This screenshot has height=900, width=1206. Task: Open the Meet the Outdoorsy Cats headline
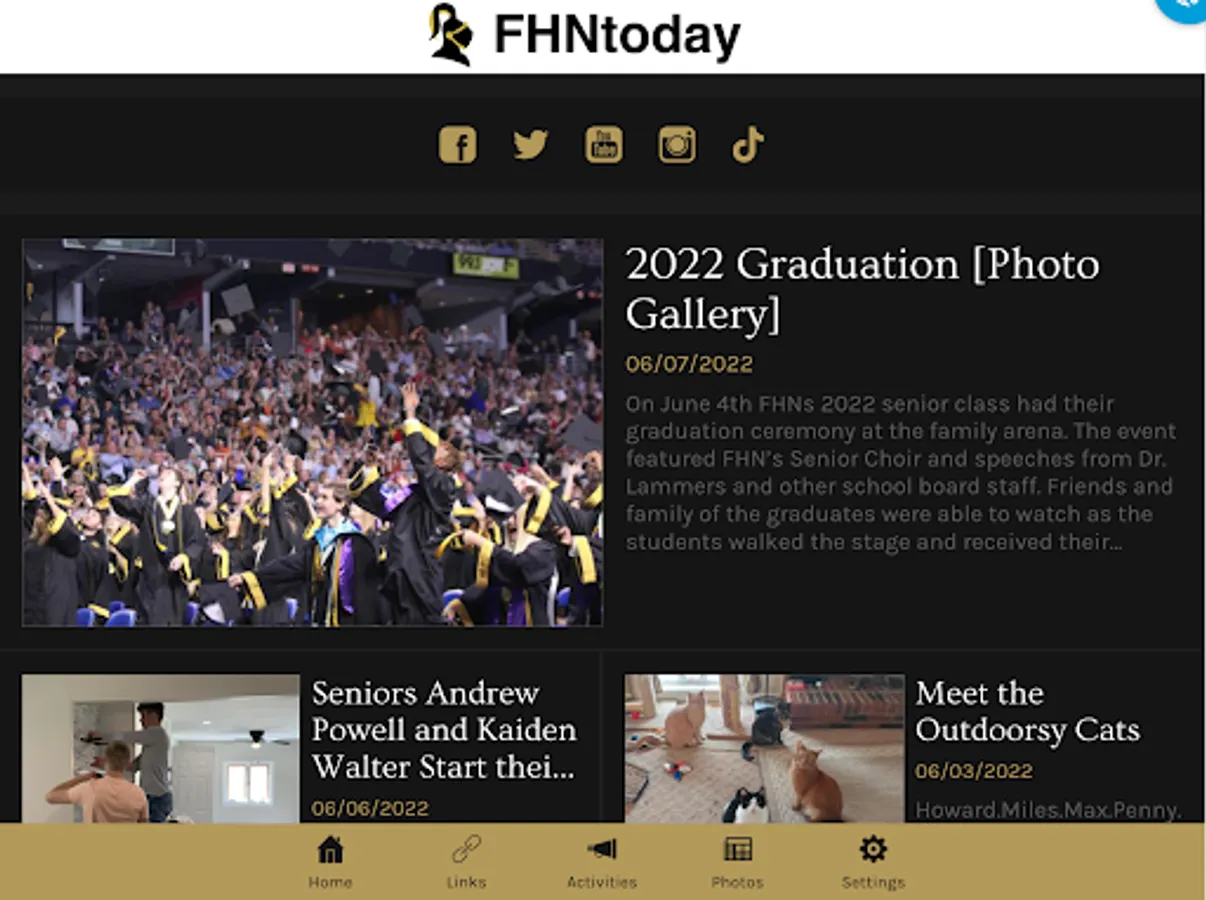pyautogui.click(x=1027, y=711)
